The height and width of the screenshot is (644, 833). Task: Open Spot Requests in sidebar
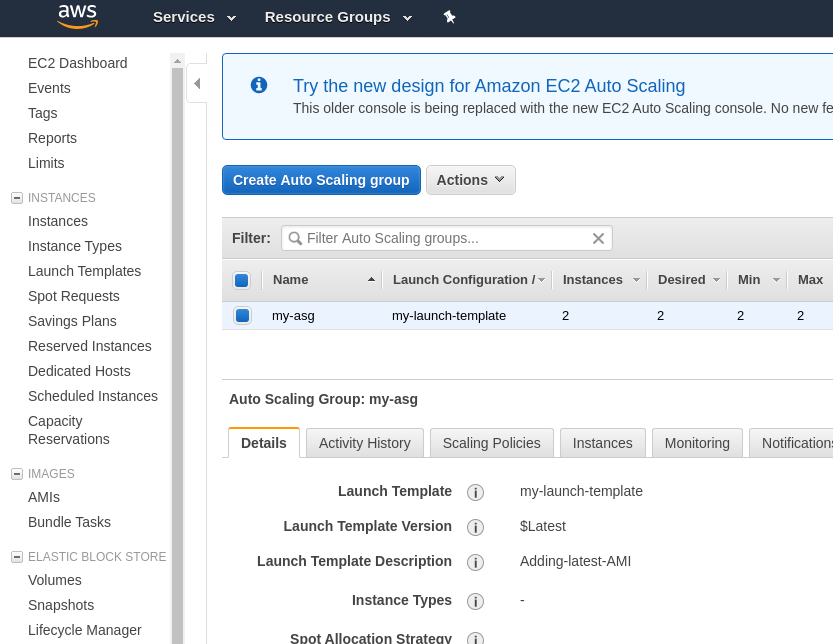(74, 296)
